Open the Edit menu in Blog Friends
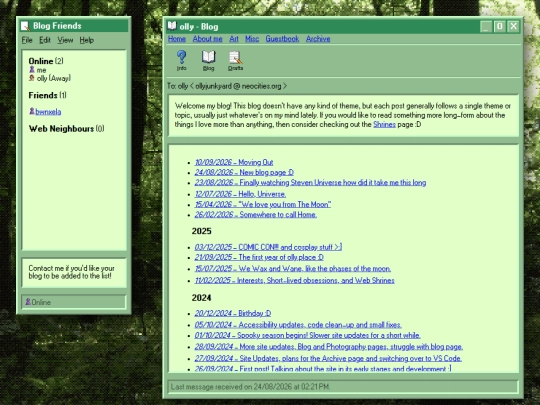The width and height of the screenshot is (540, 405). point(45,40)
